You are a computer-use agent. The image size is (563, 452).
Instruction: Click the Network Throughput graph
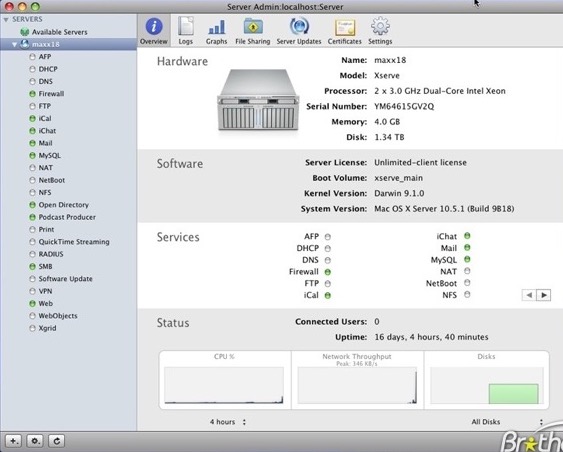(x=357, y=385)
